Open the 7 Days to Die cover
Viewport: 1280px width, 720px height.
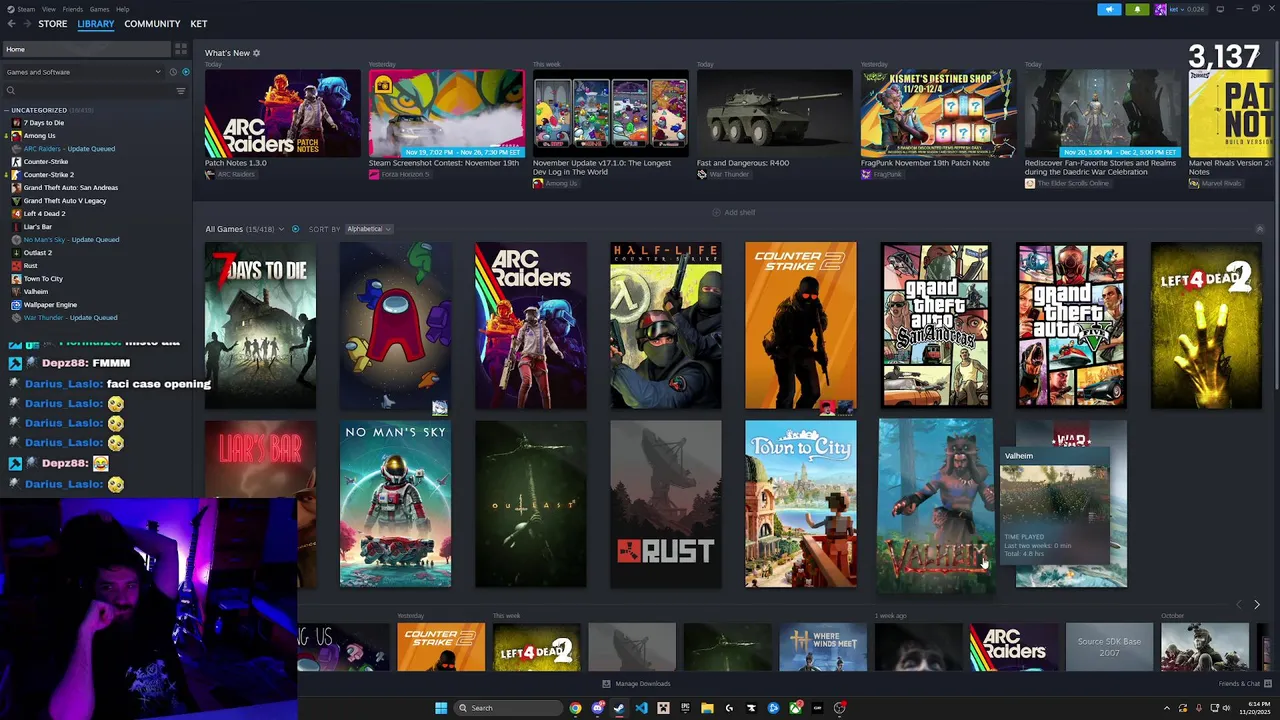pyautogui.click(x=260, y=325)
